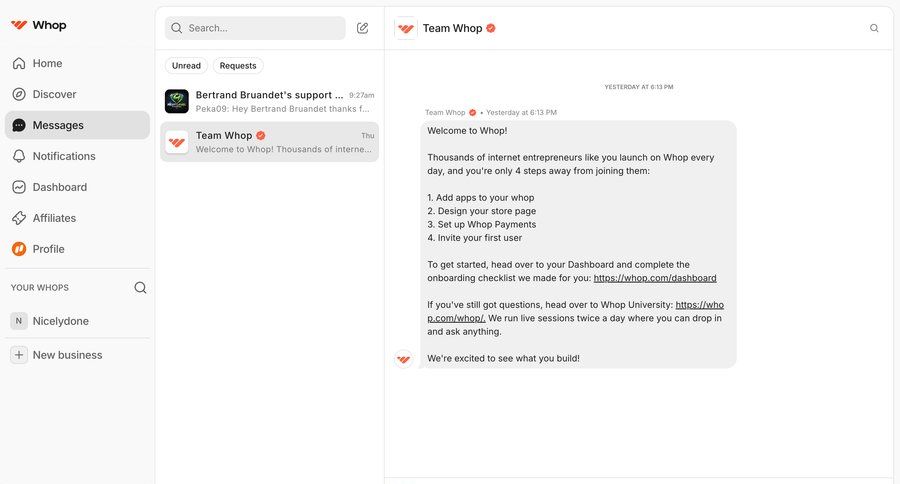The height and width of the screenshot is (484, 900).
Task: Click the compose new message icon
Action: pos(363,28)
